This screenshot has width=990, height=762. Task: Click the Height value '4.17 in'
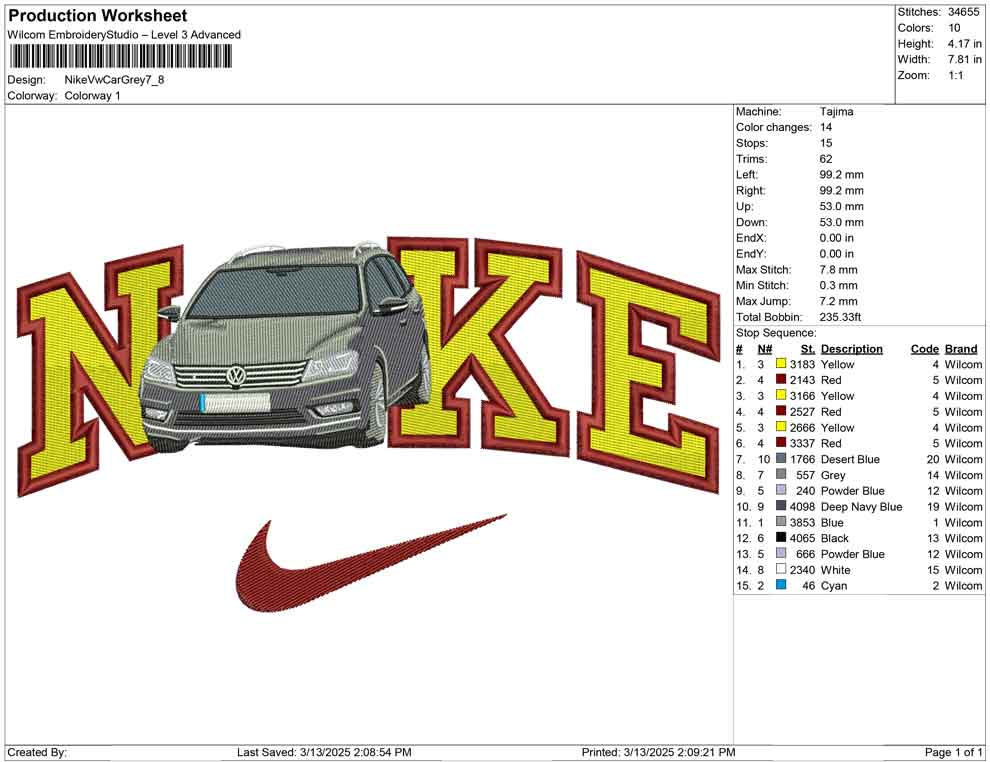click(964, 44)
